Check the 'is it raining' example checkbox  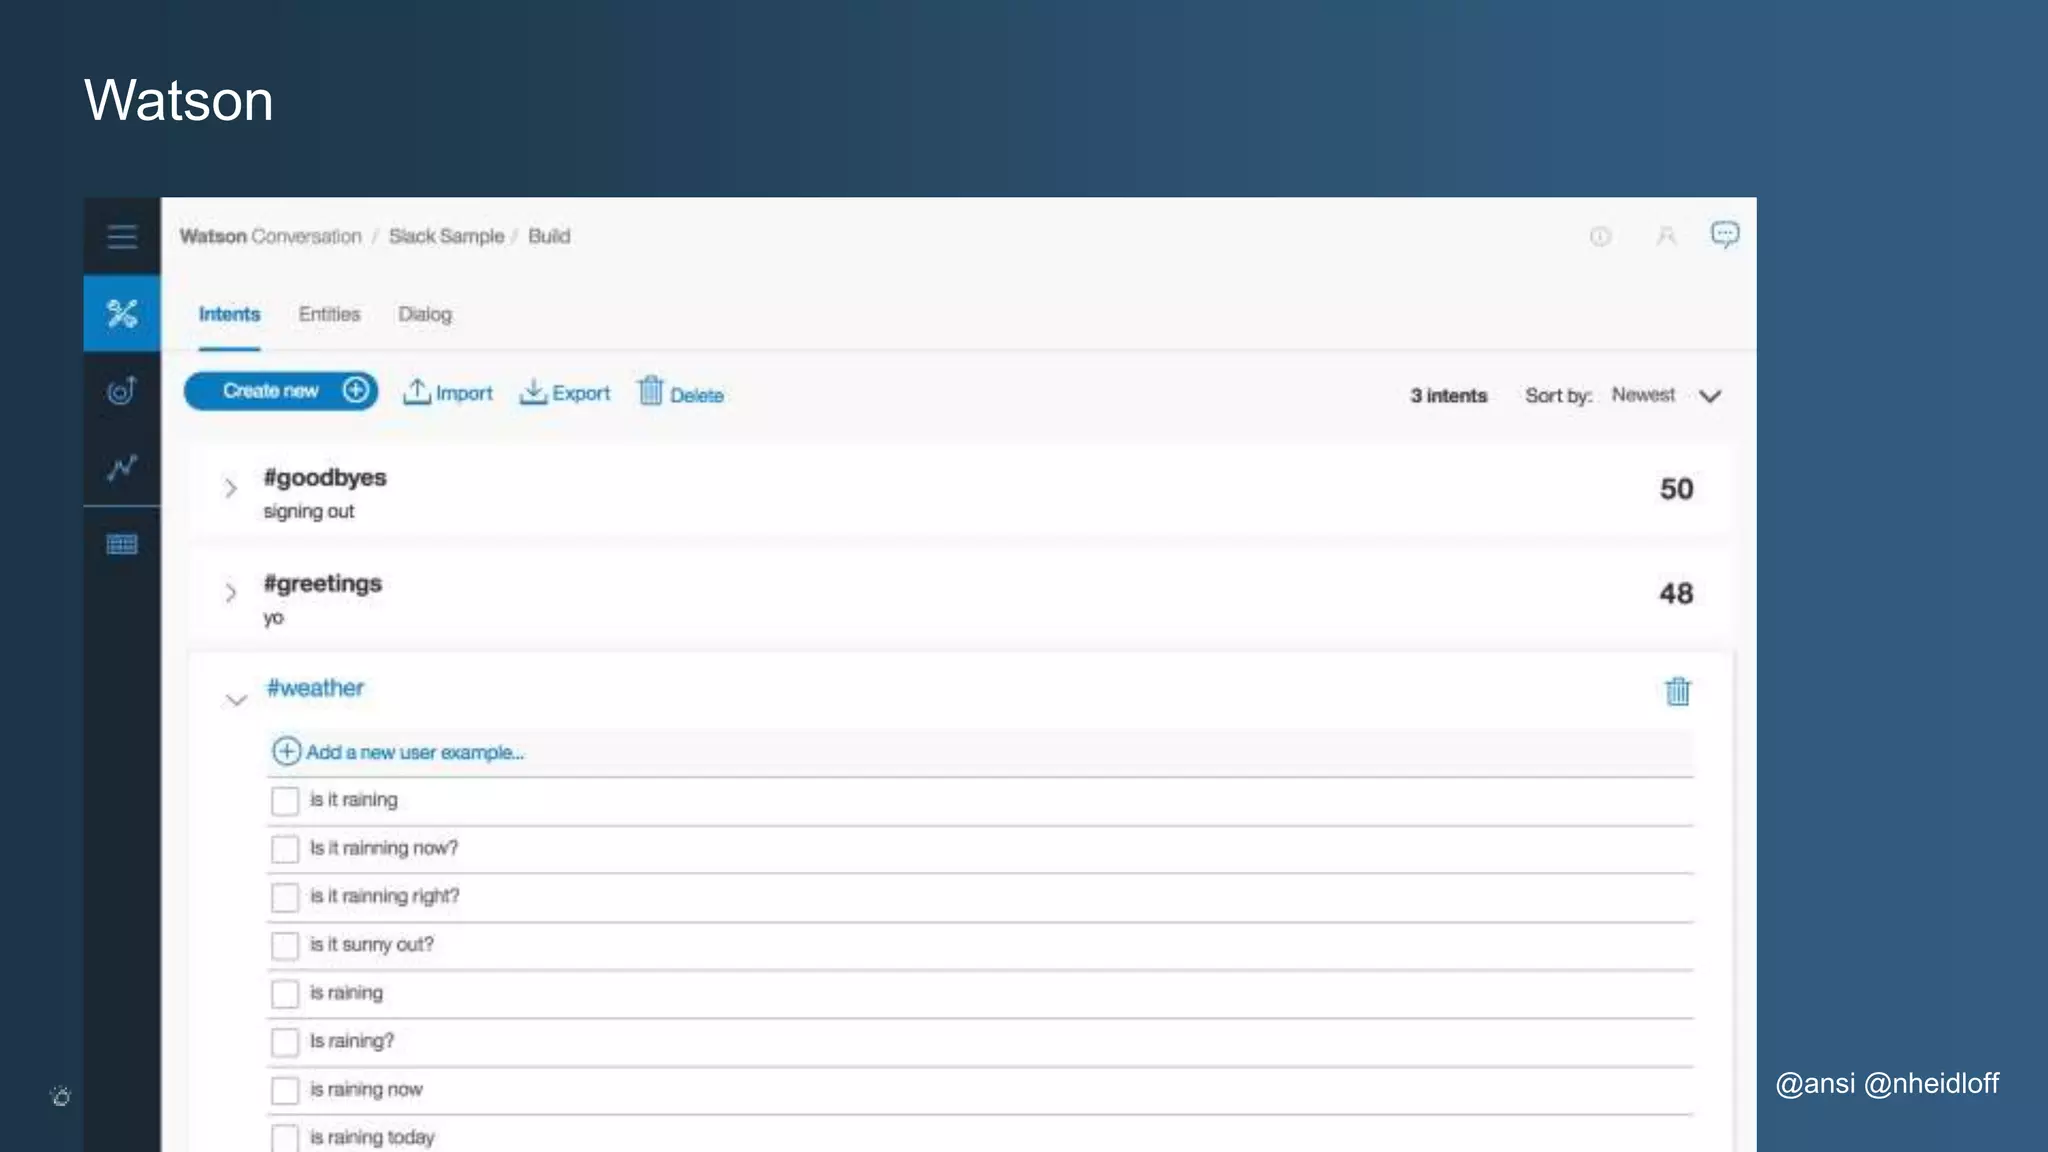285,801
